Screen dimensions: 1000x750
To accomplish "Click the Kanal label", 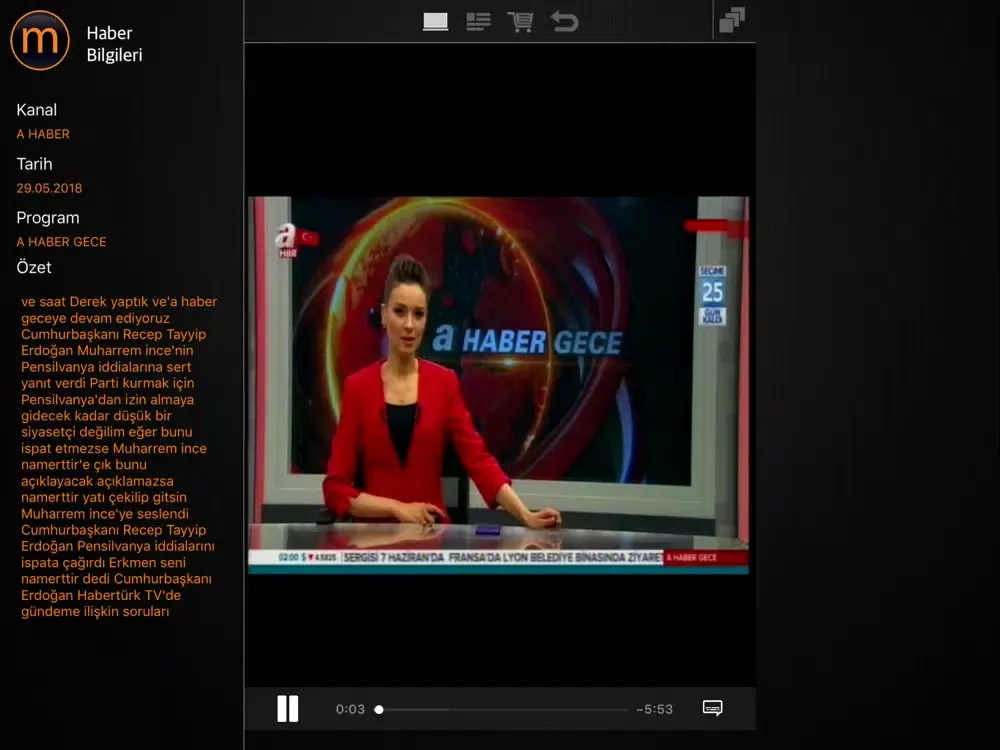I will (x=36, y=110).
